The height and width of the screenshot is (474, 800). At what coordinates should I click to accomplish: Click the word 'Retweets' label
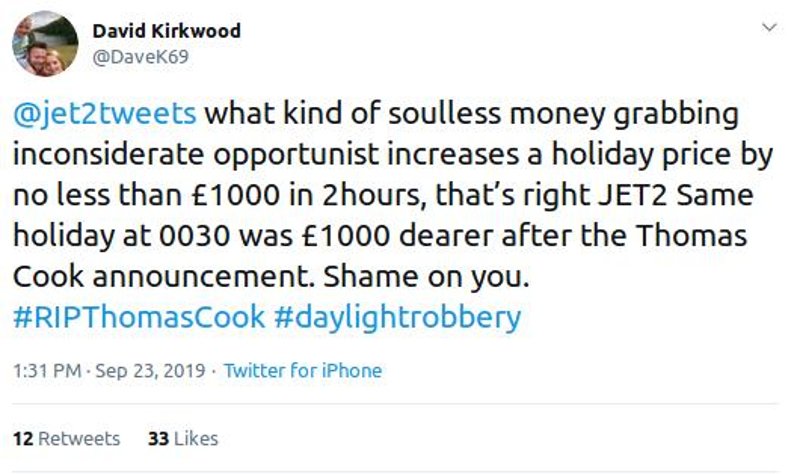tap(79, 439)
